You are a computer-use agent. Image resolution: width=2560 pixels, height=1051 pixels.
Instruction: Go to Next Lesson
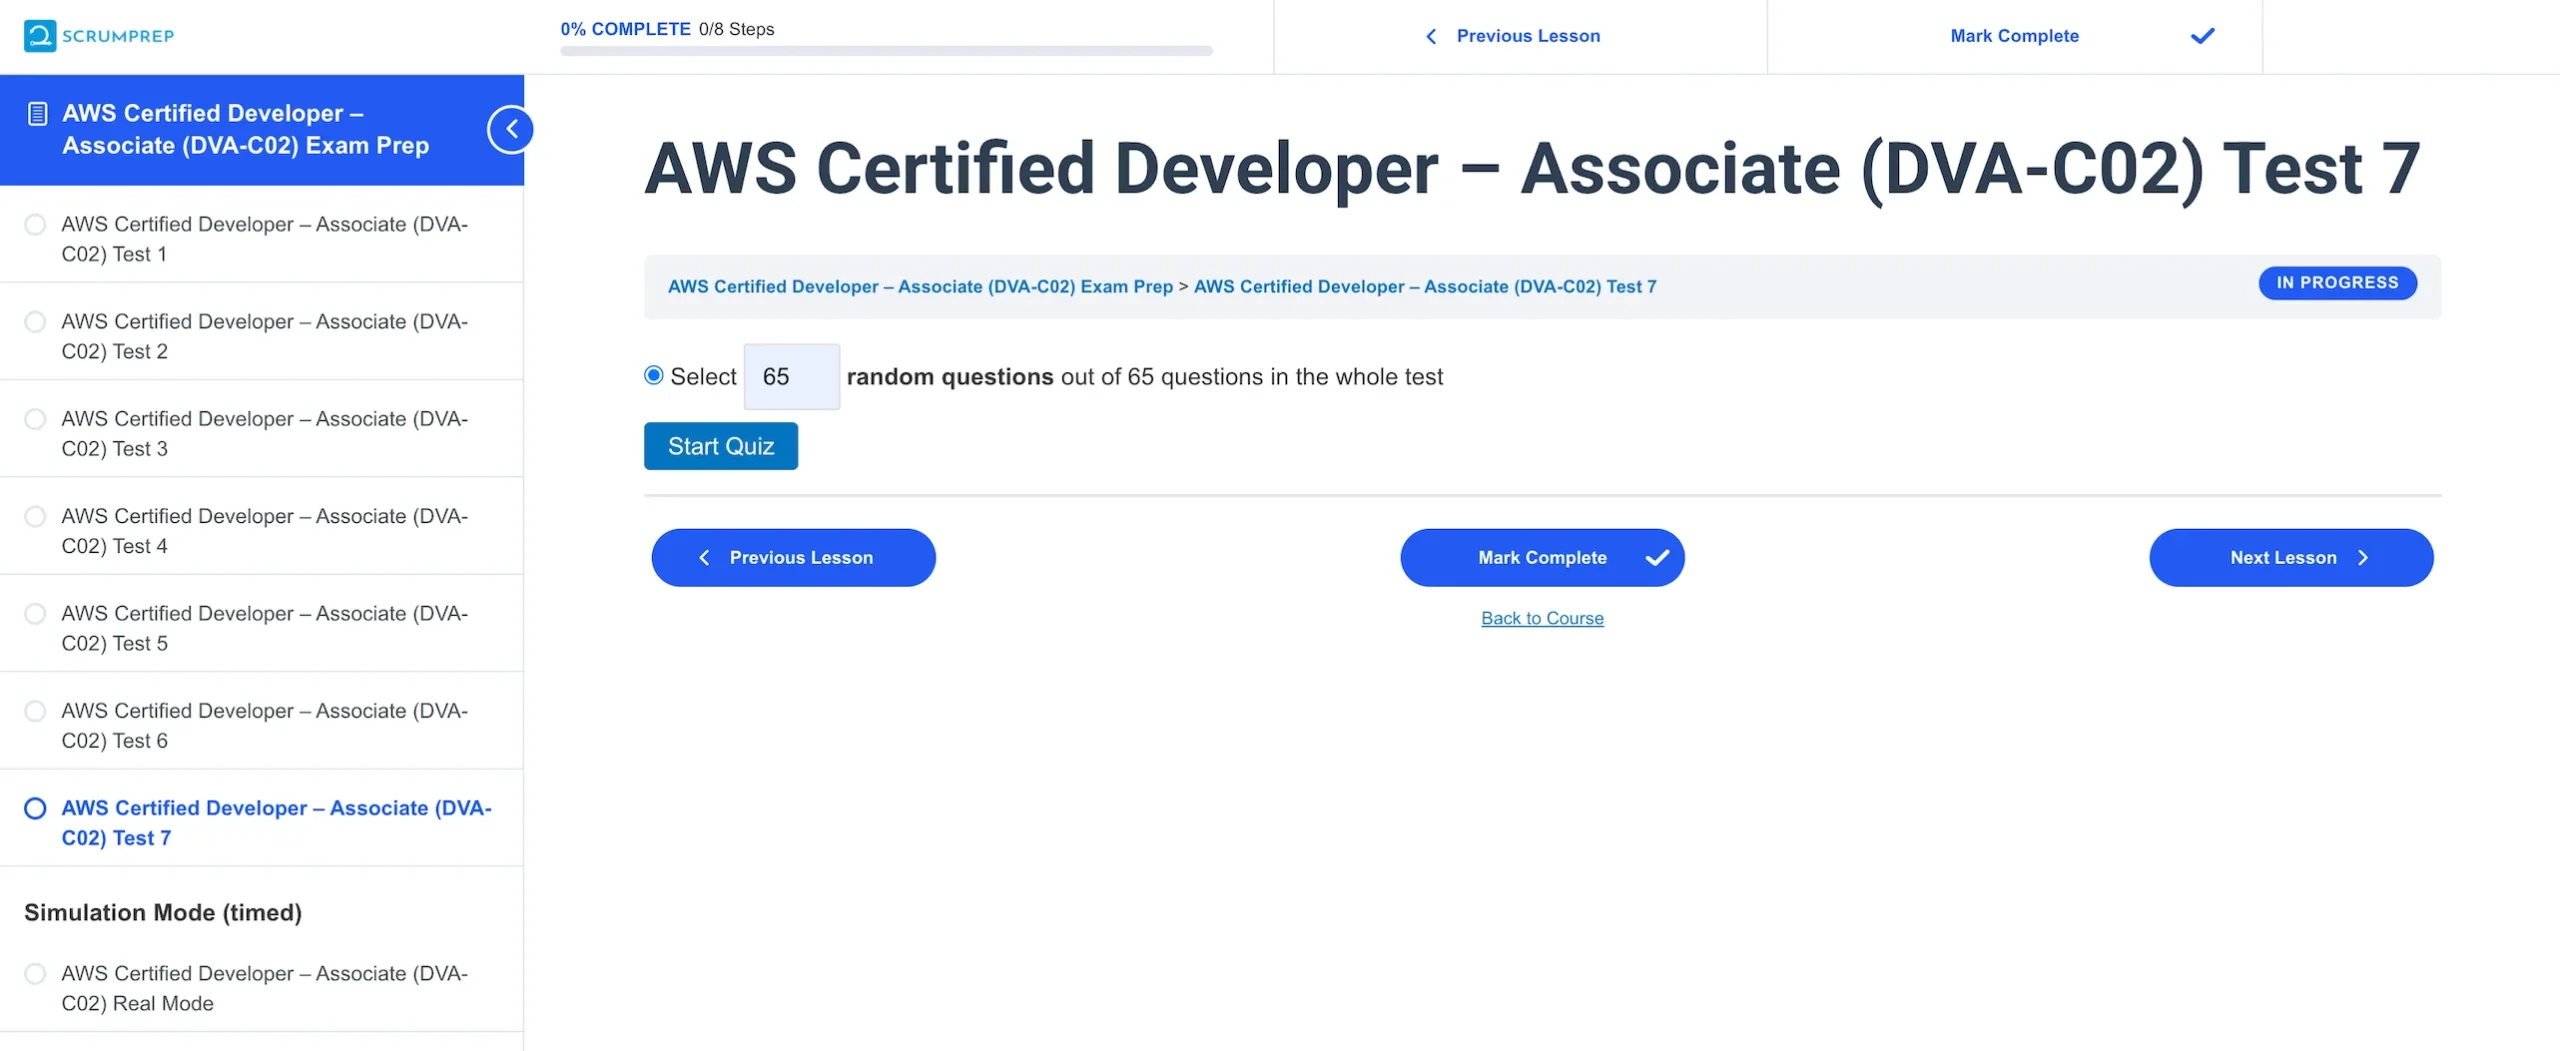pyautogui.click(x=2291, y=558)
